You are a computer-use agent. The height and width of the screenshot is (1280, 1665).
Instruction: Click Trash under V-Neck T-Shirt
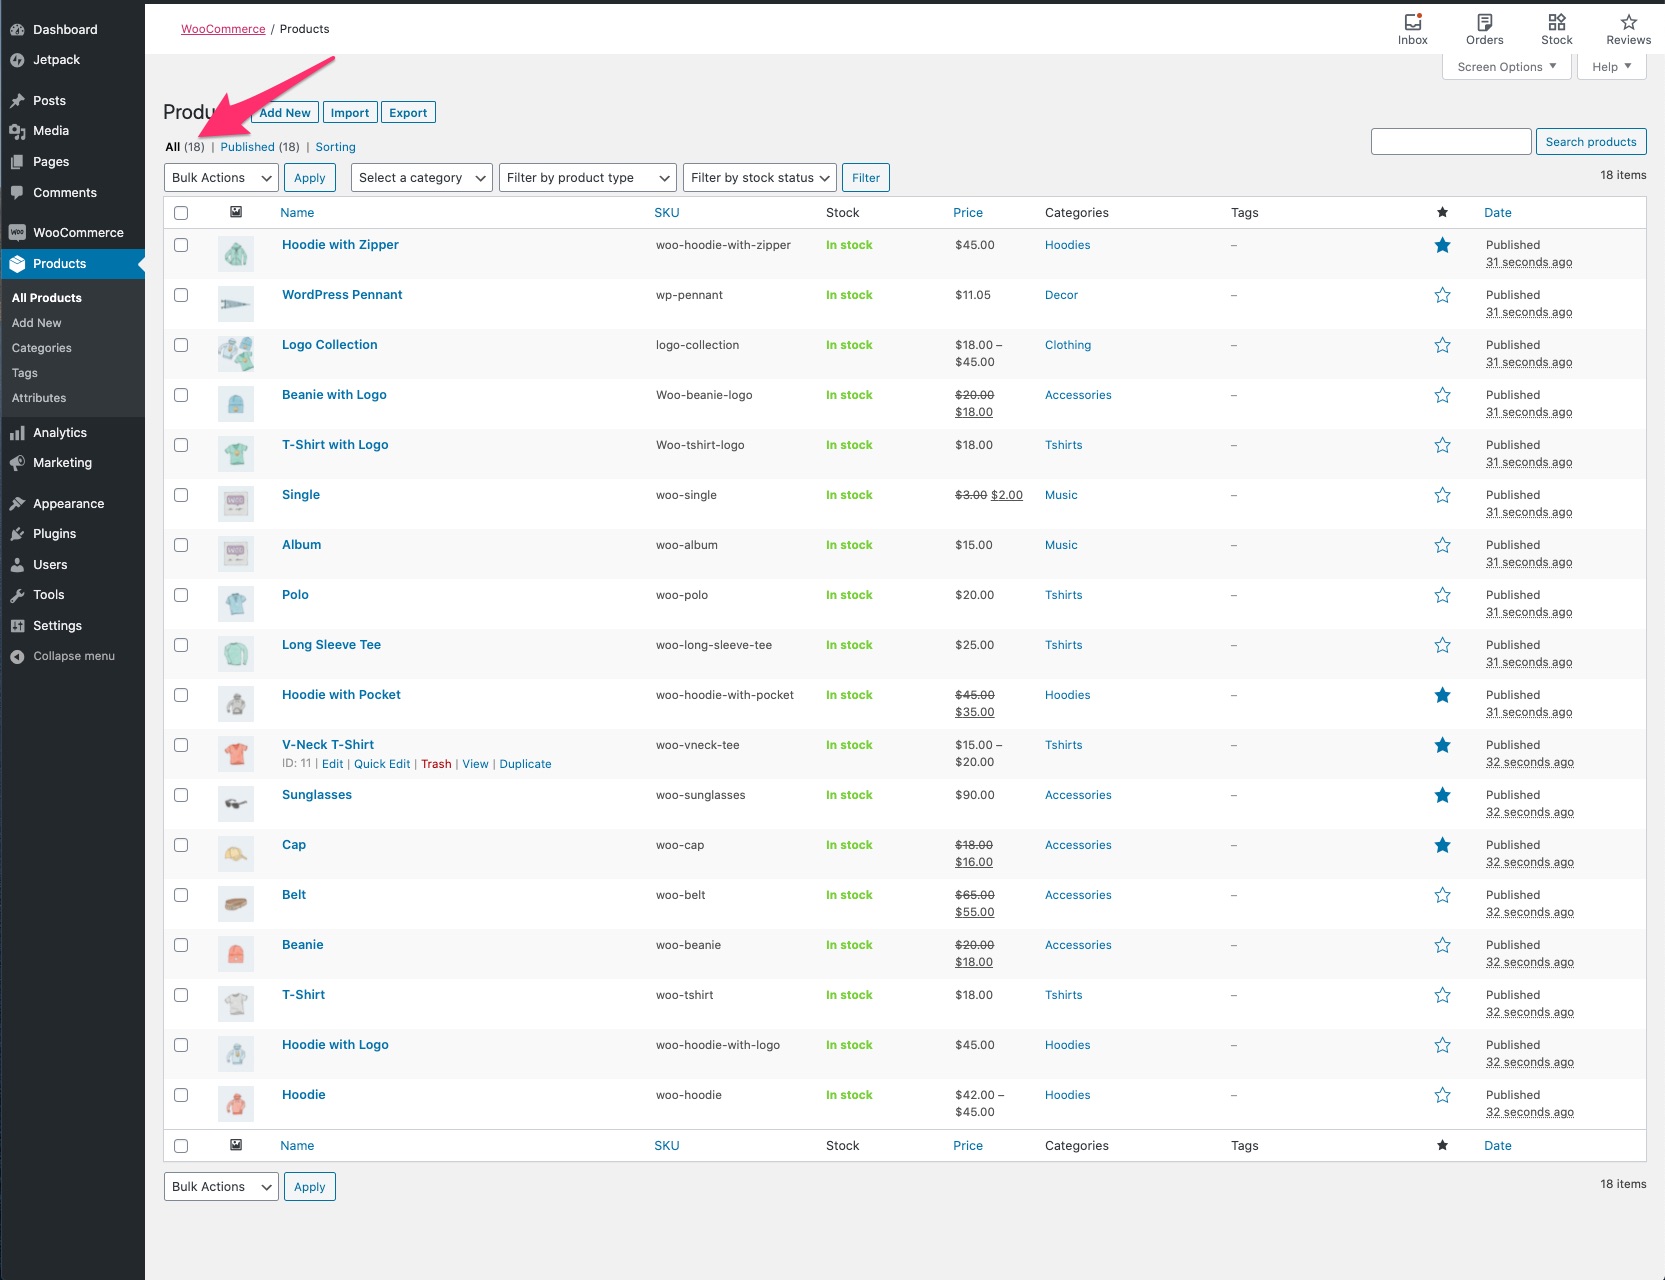[436, 764]
